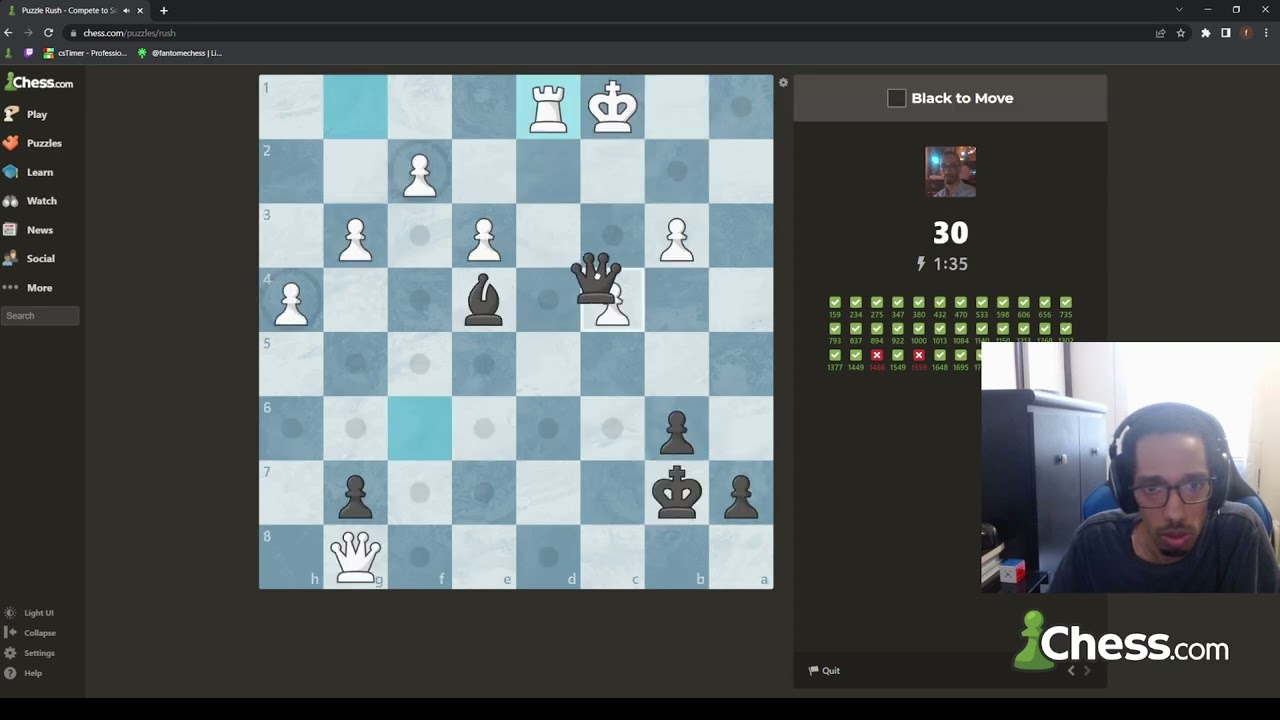Click the highlighted f6 square
The image size is (1280, 720).
(x=420, y=428)
